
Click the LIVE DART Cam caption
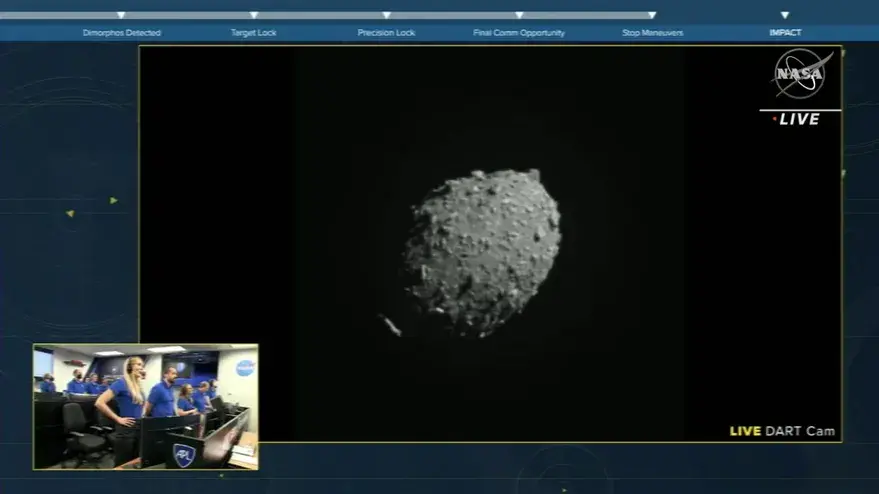[783, 431]
